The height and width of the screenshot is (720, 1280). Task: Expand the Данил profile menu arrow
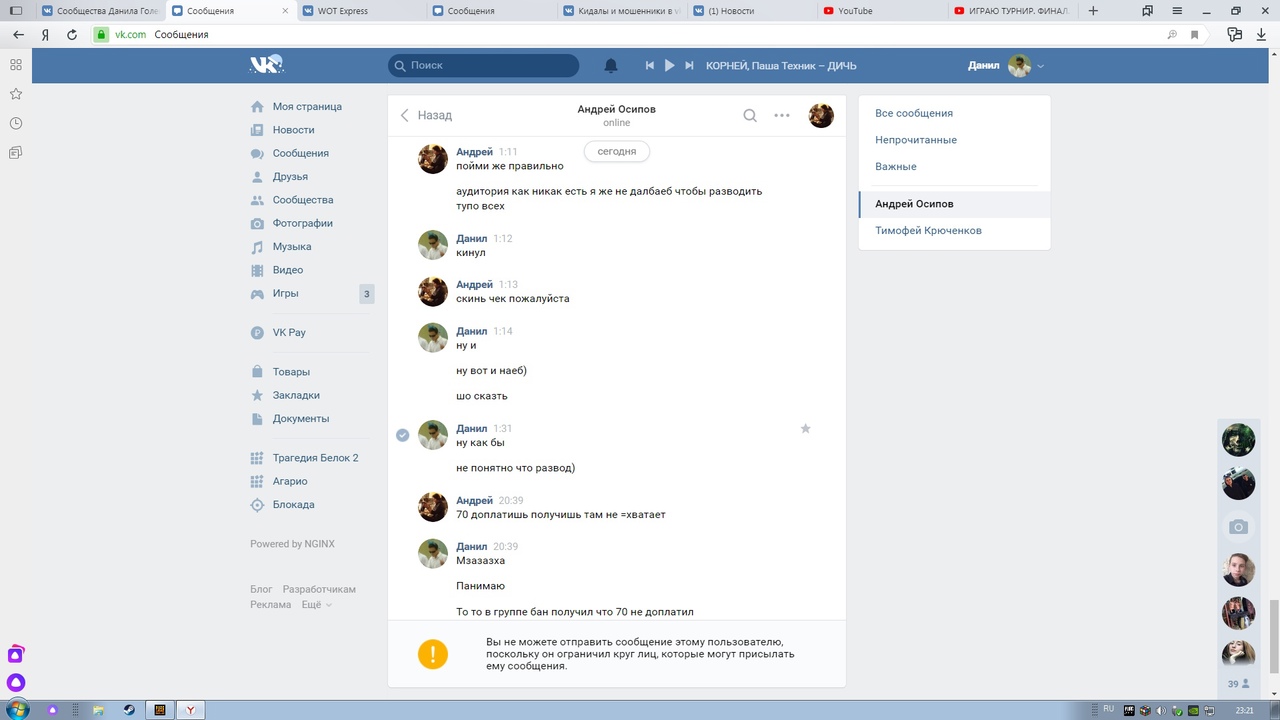1041,66
